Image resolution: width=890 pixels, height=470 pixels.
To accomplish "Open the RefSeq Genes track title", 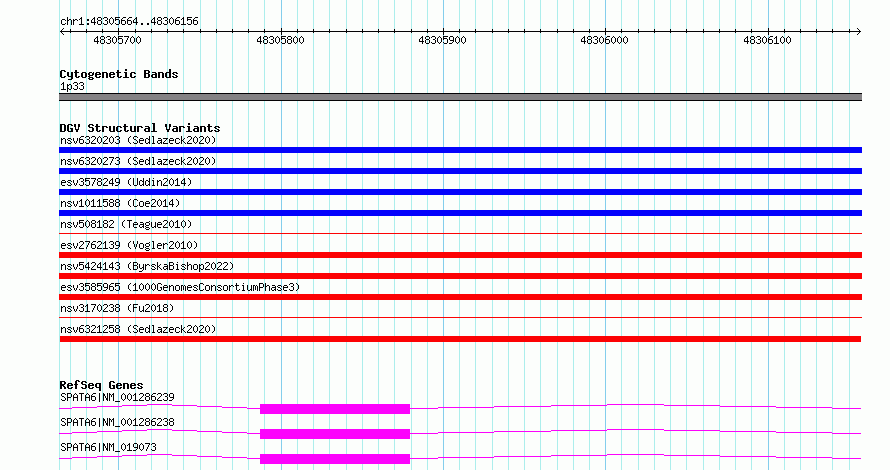I will pyautogui.click(x=101, y=385).
